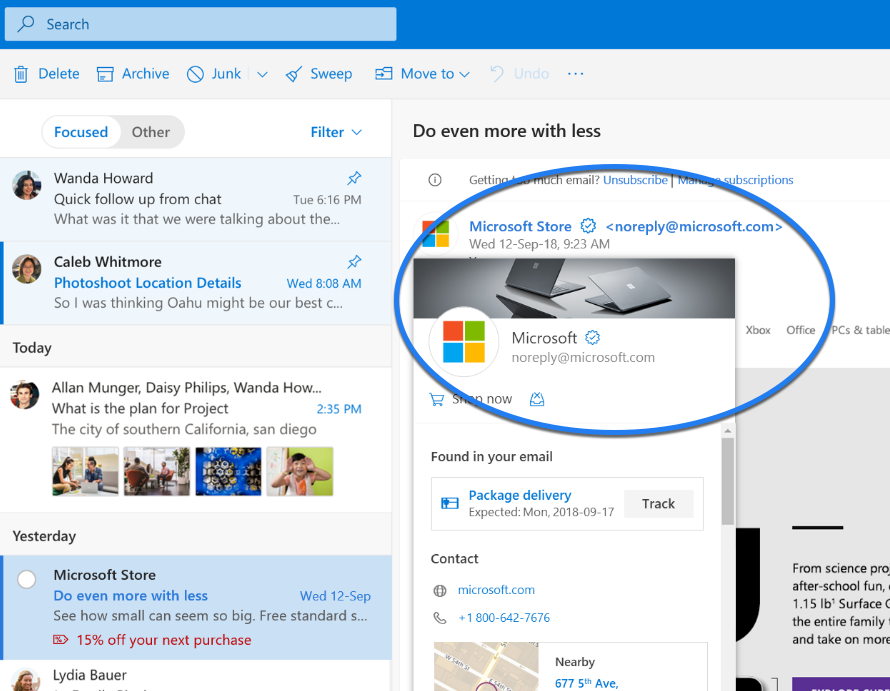
Task: Click Microsoft Store sender name
Action: (x=520, y=227)
